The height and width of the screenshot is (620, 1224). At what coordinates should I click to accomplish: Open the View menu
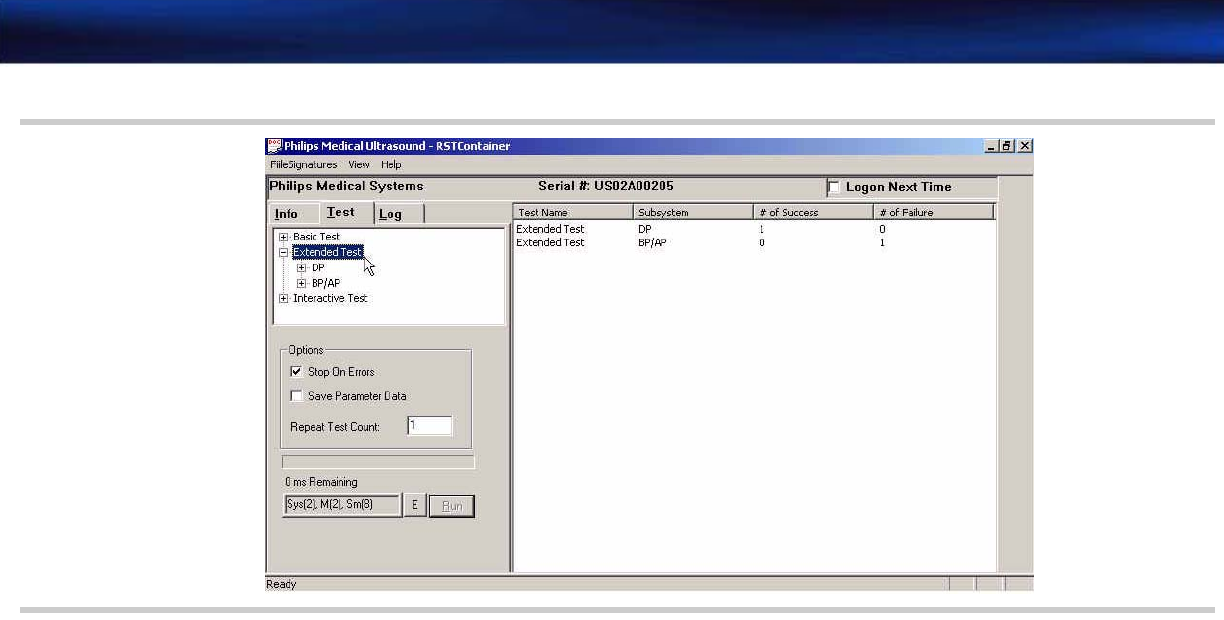[x=359, y=165]
